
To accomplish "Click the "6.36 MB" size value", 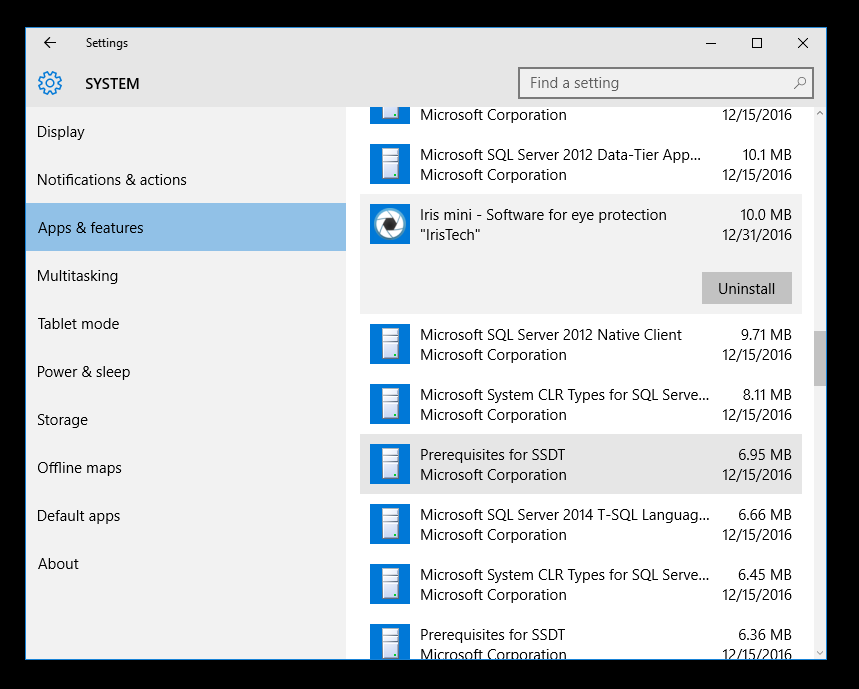I will tap(765, 635).
